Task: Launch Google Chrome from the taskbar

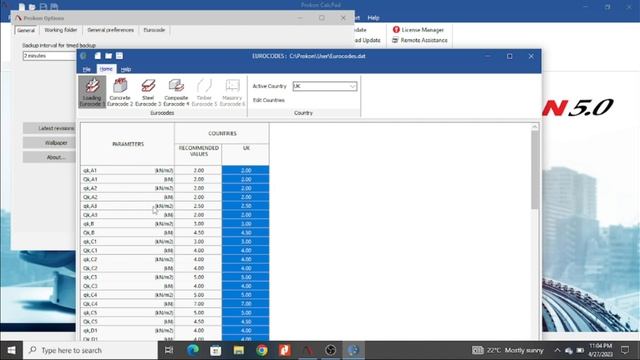Action: point(262,350)
